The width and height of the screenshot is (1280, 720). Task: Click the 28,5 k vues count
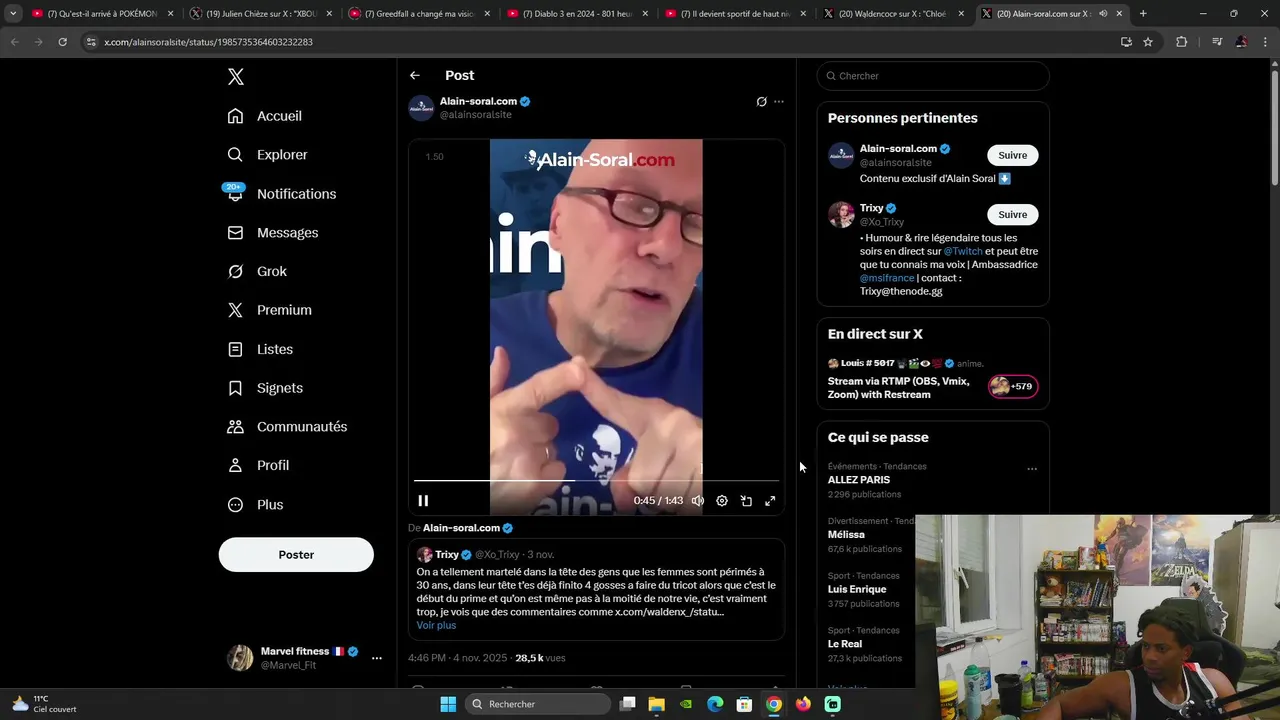(540, 658)
